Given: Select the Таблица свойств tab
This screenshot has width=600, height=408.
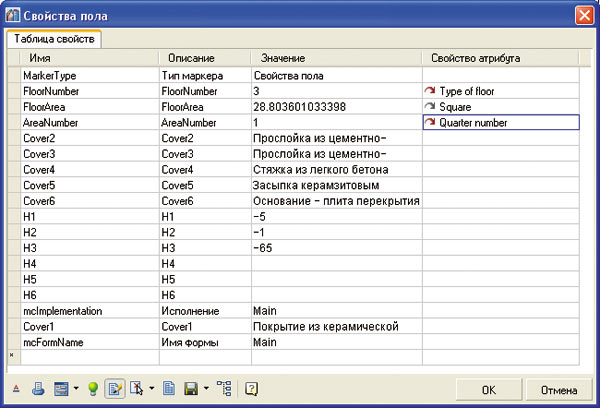Looking at the screenshot, I should (54, 39).
